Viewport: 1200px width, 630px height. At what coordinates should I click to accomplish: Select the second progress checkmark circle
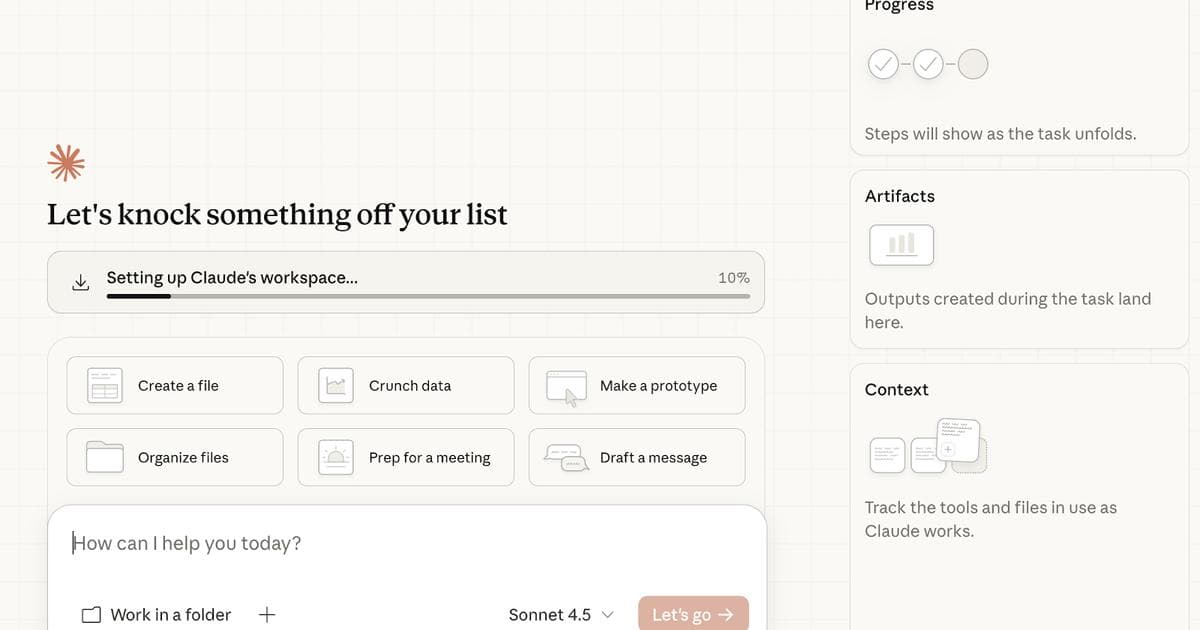928,63
